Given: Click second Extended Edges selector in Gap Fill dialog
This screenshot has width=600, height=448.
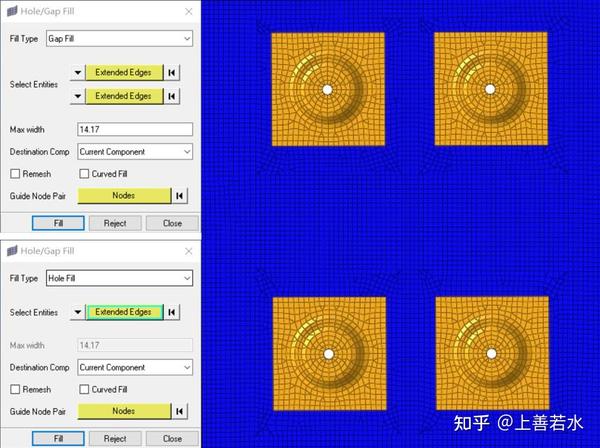Looking at the screenshot, I should [x=124, y=96].
